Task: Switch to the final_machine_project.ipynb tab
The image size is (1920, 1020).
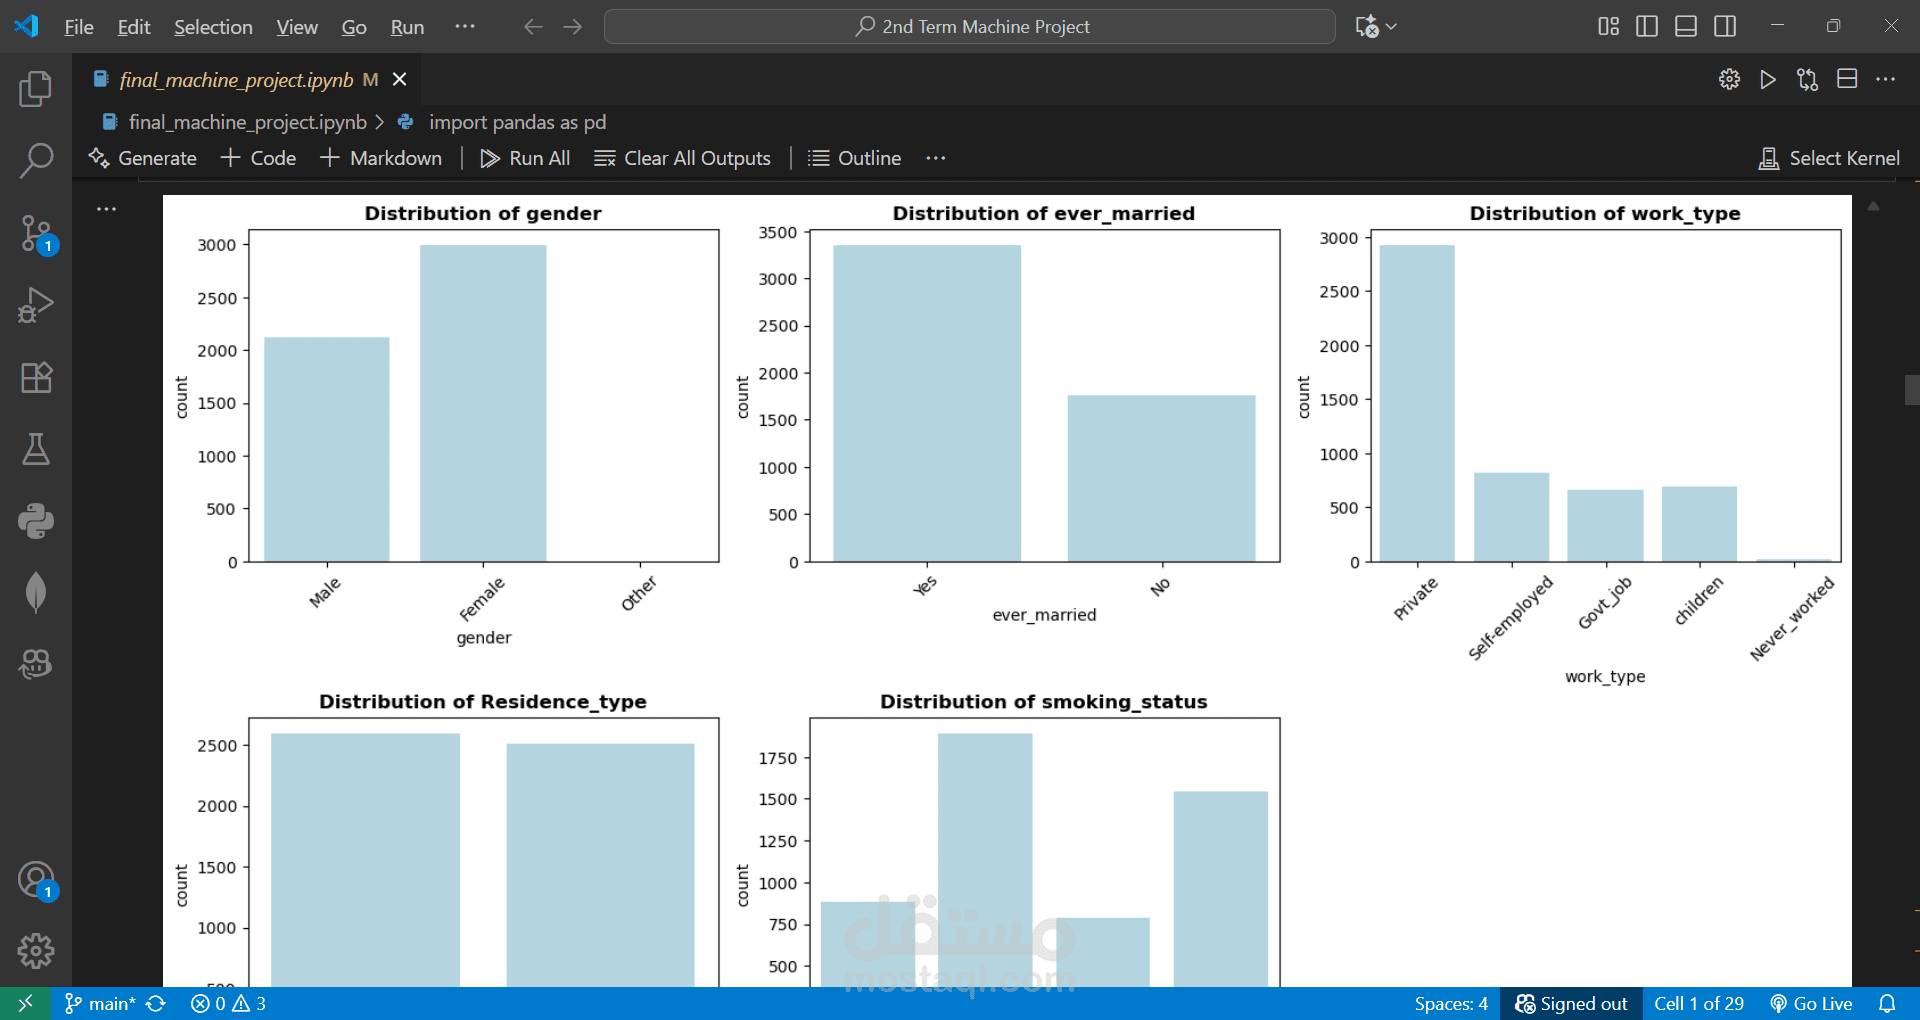Action: (236, 80)
